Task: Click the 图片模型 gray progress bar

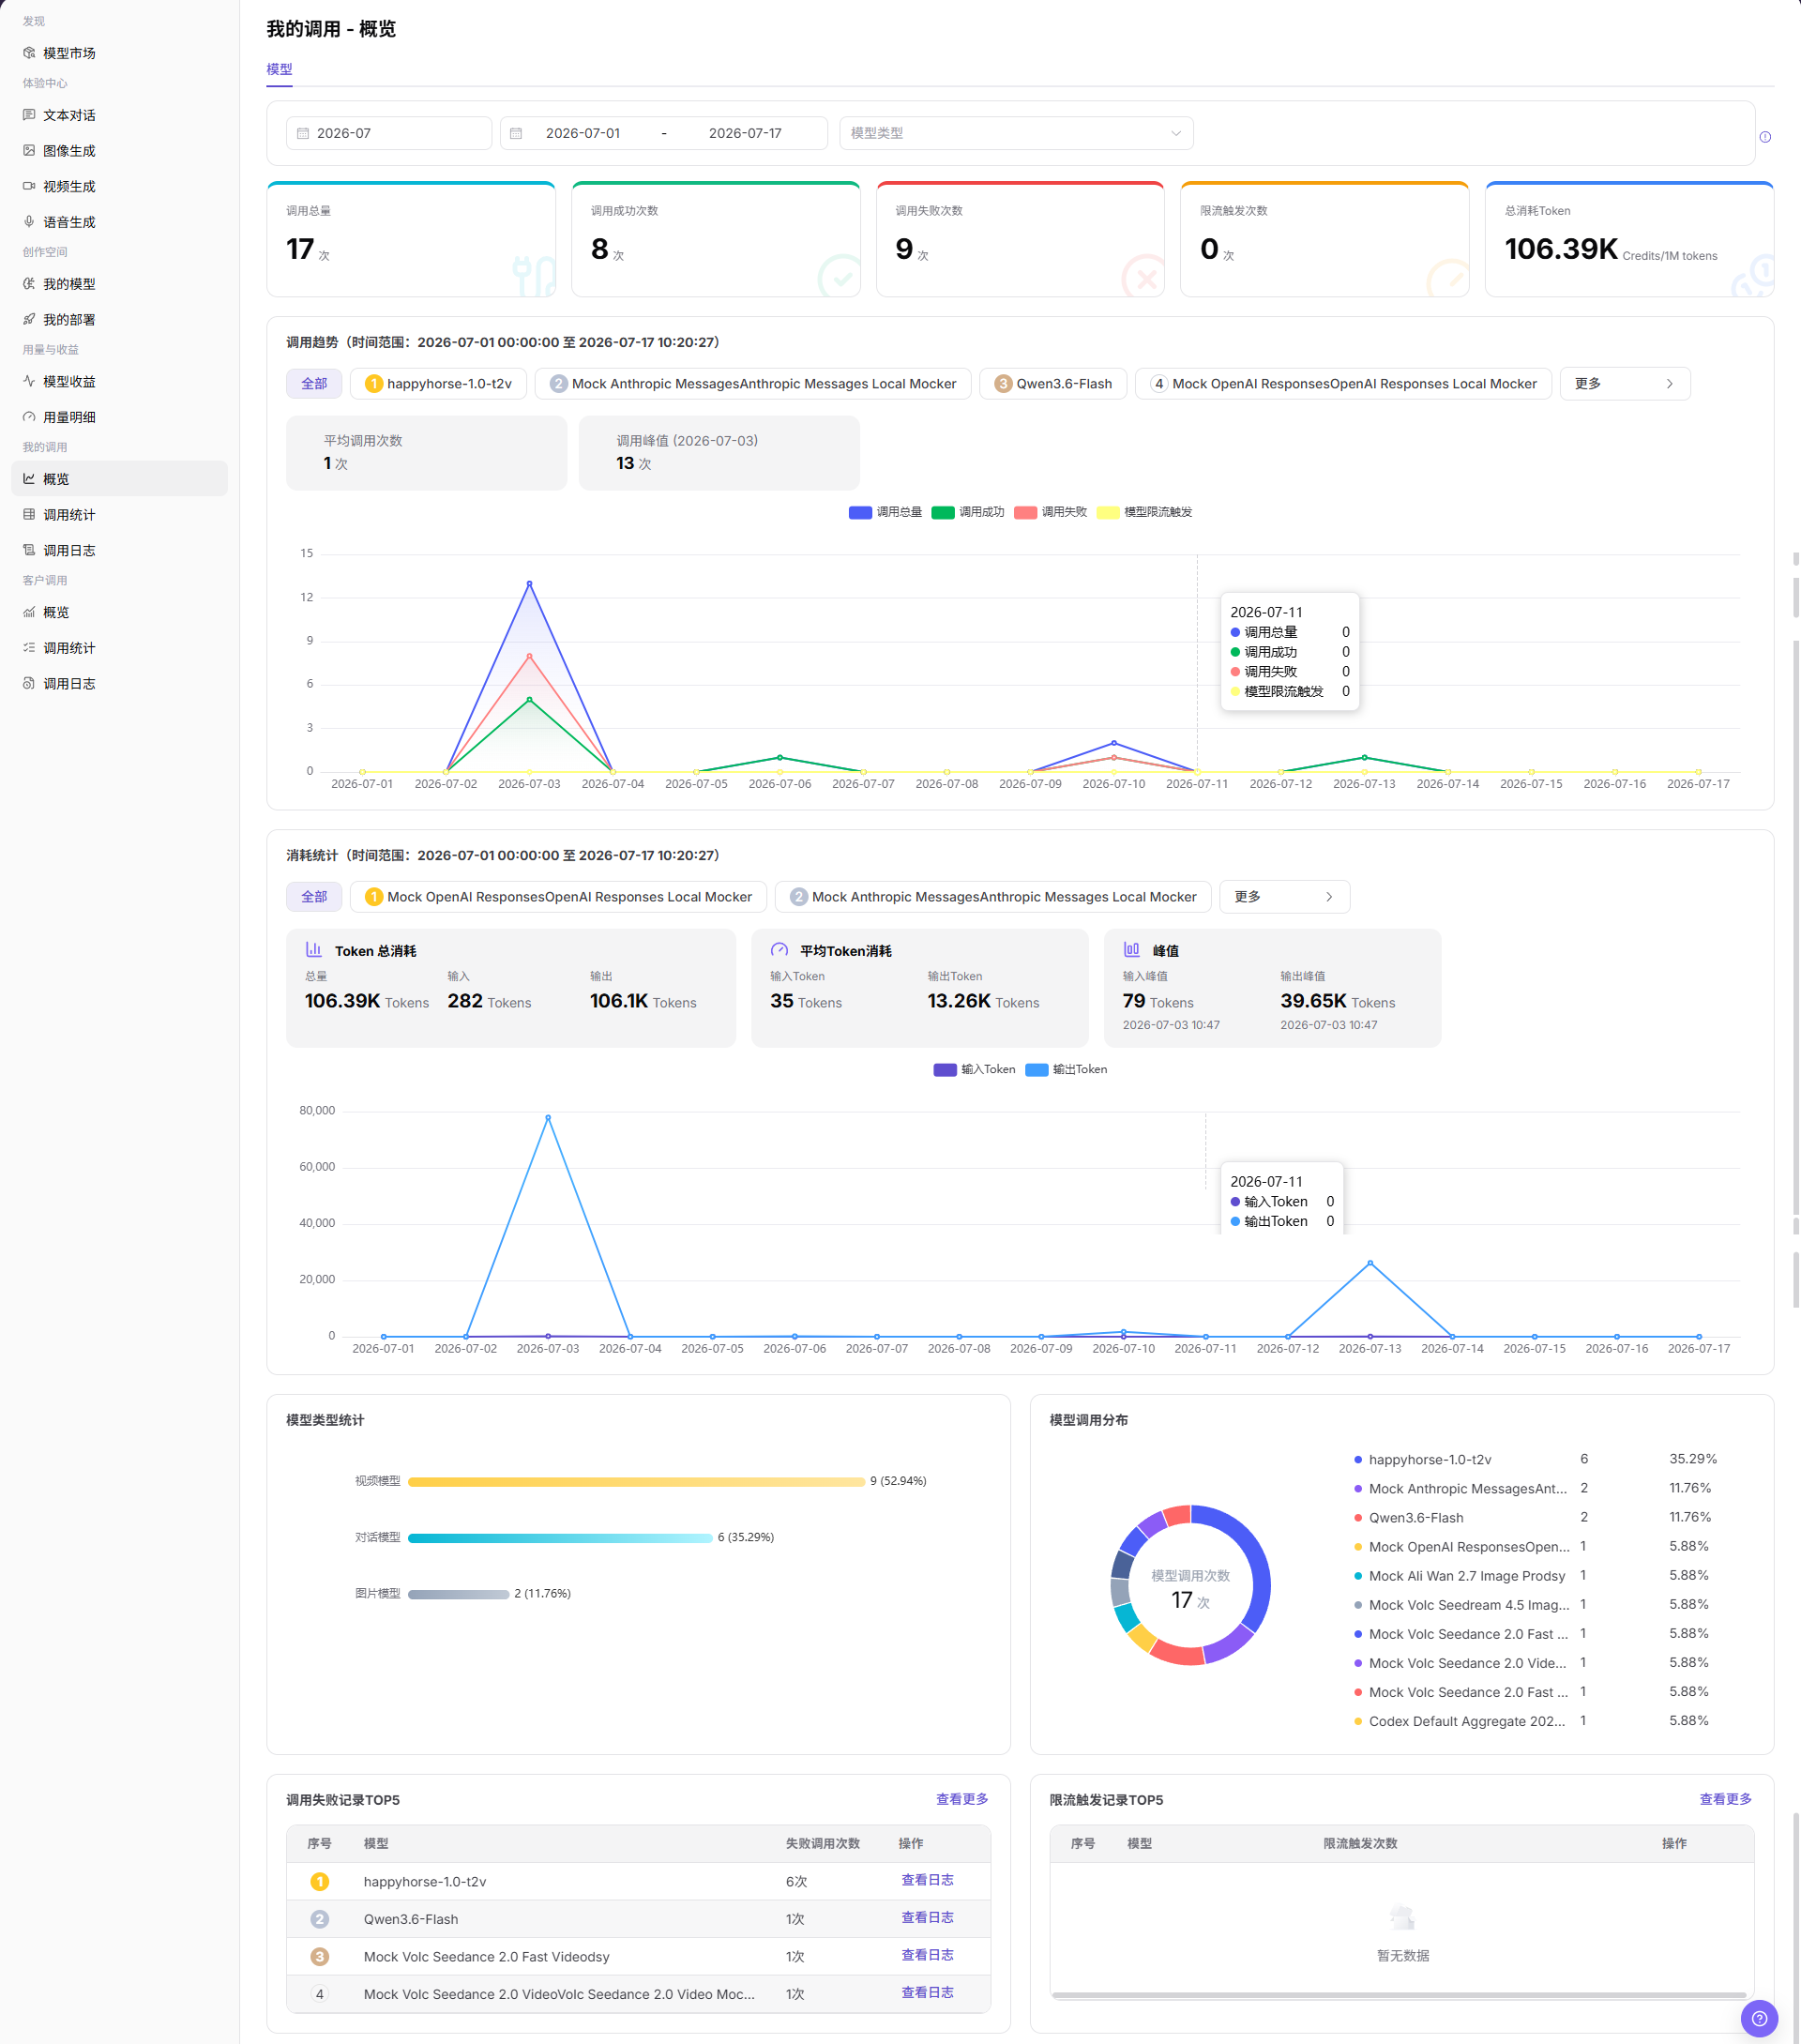Action: pyautogui.click(x=458, y=1594)
